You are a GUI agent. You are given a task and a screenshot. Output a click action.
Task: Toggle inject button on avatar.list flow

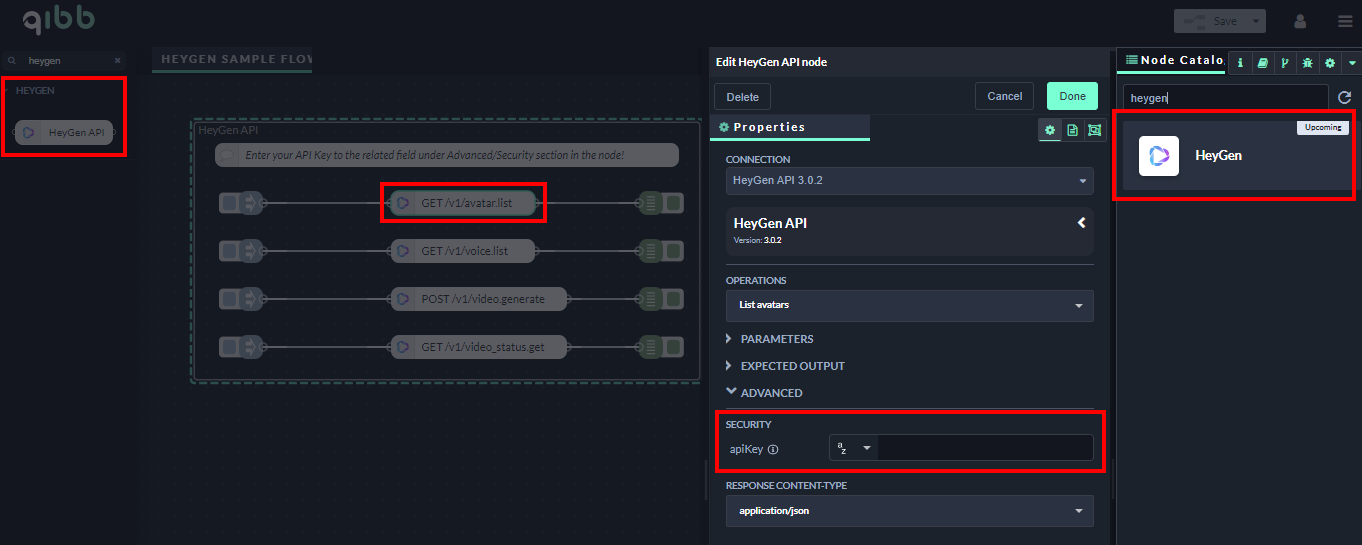coord(229,204)
